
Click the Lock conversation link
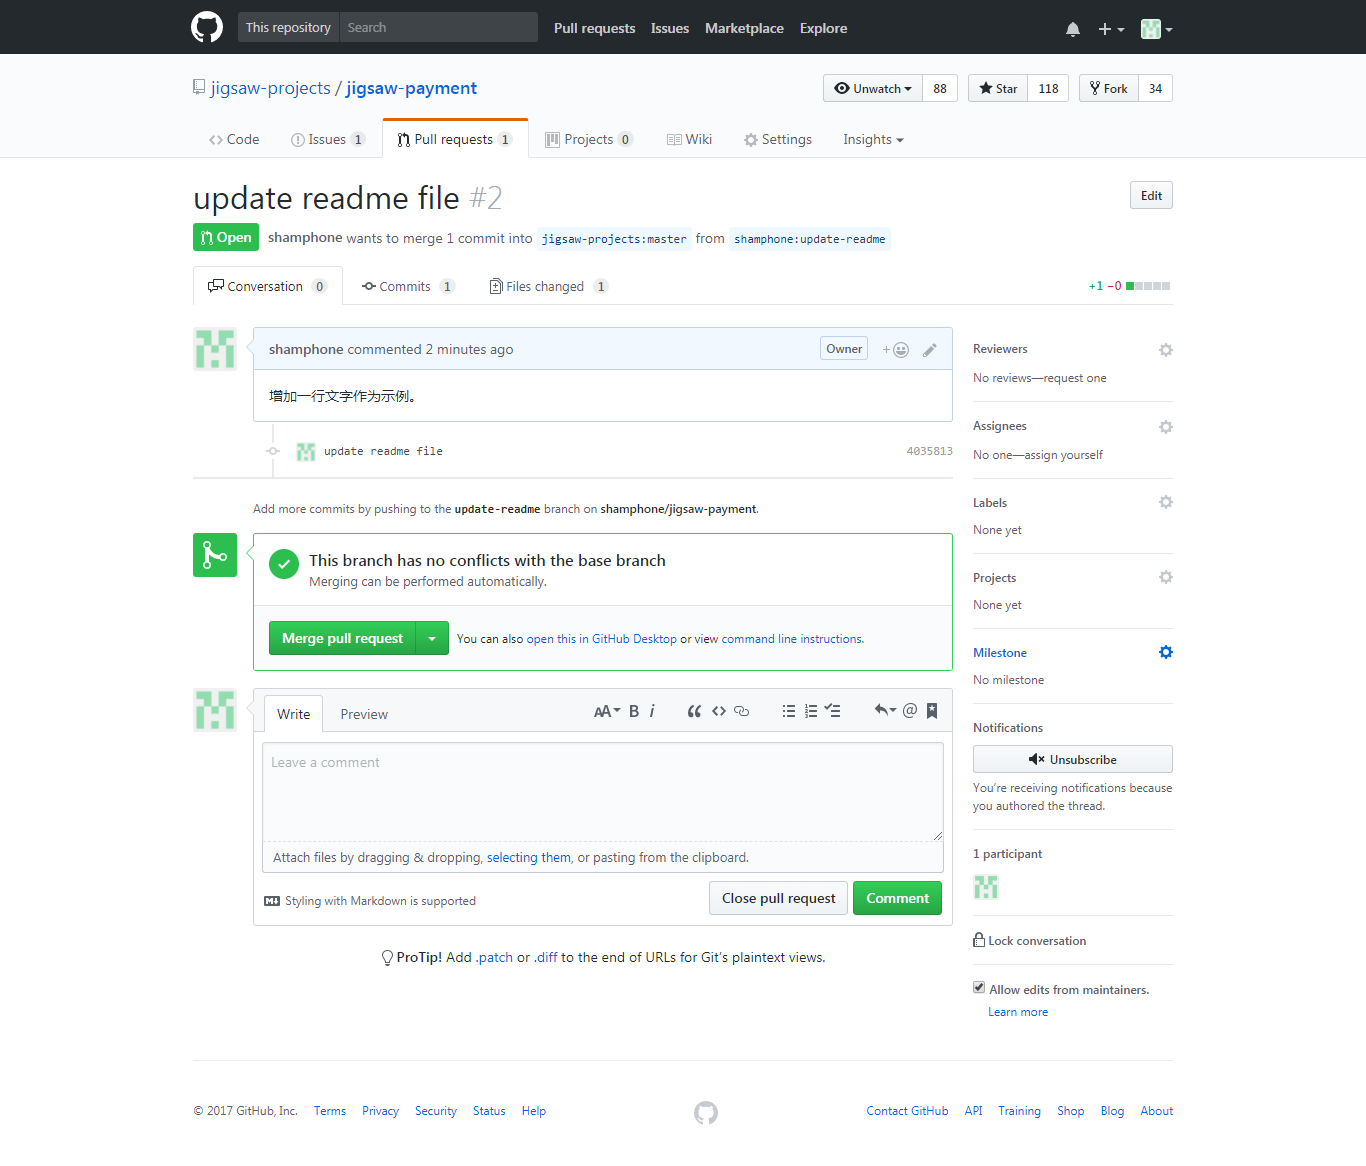[x=1029, y=940]
